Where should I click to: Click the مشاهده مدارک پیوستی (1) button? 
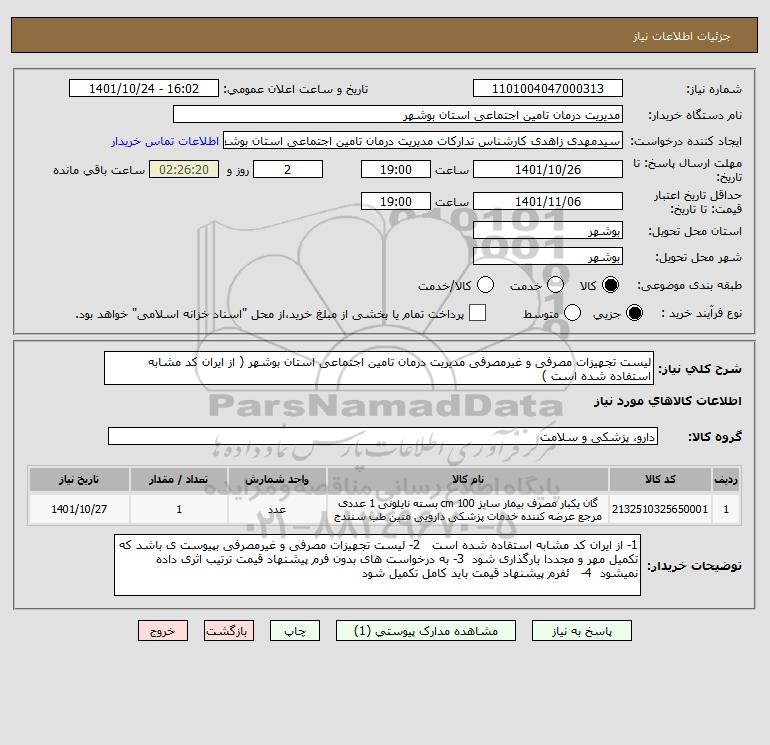tap(426, 631)
